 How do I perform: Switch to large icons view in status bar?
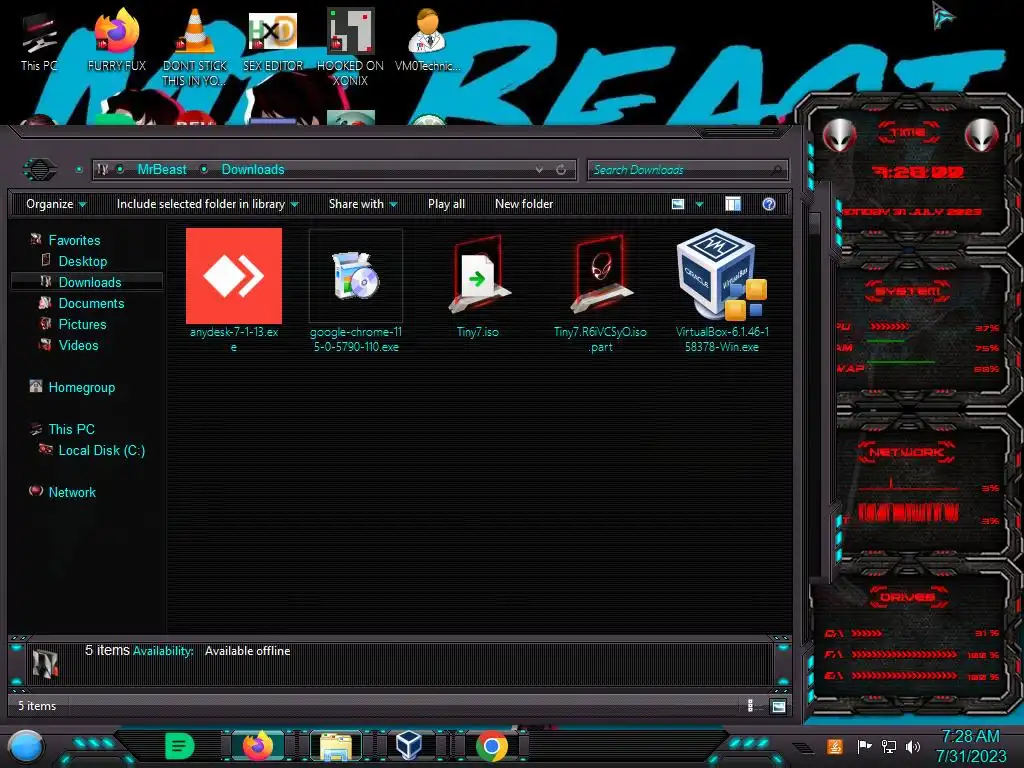[x=778, y=706]
